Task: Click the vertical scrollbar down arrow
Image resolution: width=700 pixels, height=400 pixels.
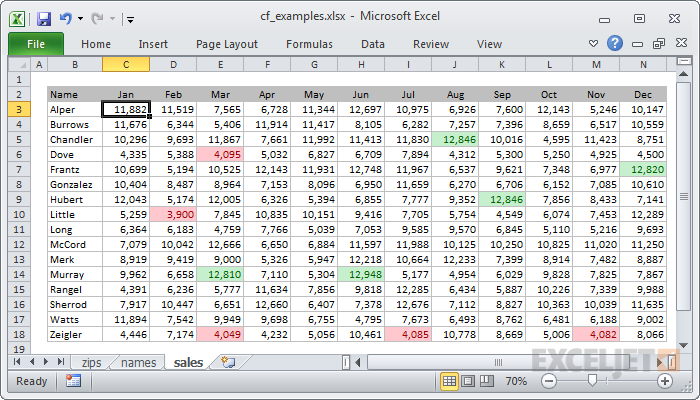Action: tap(683, 345)
